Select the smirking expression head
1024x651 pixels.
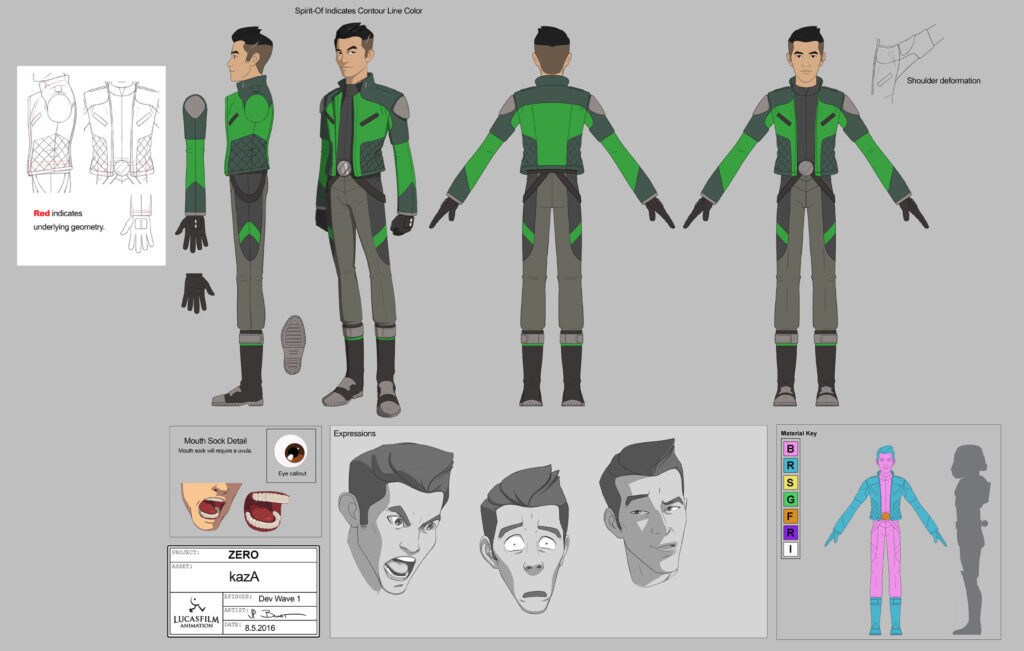point(643,511)
